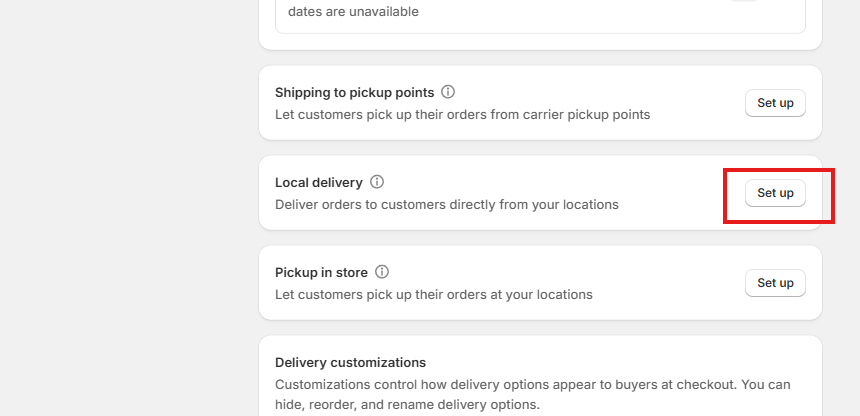Set up Local delivery

775,193
